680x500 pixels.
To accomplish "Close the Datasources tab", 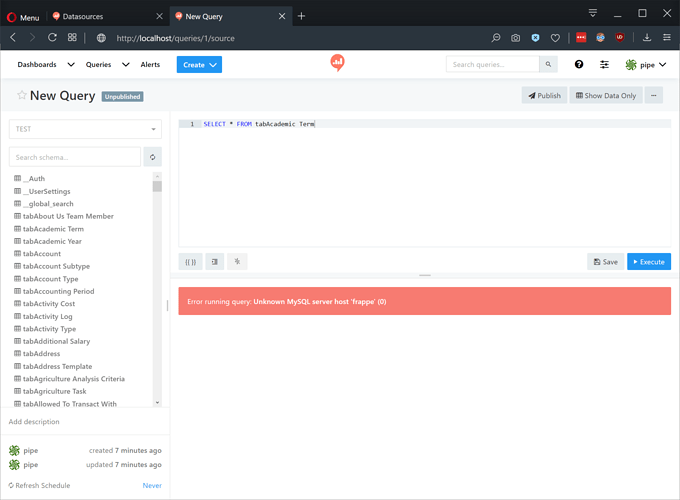I will (x=159, y=16).
